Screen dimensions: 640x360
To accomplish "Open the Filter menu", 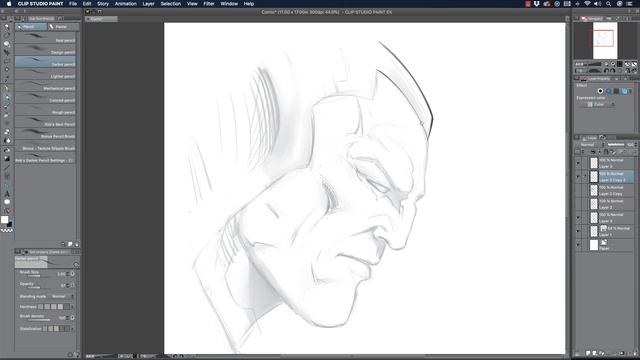I will pyautogui.click(x=209, y=4).
